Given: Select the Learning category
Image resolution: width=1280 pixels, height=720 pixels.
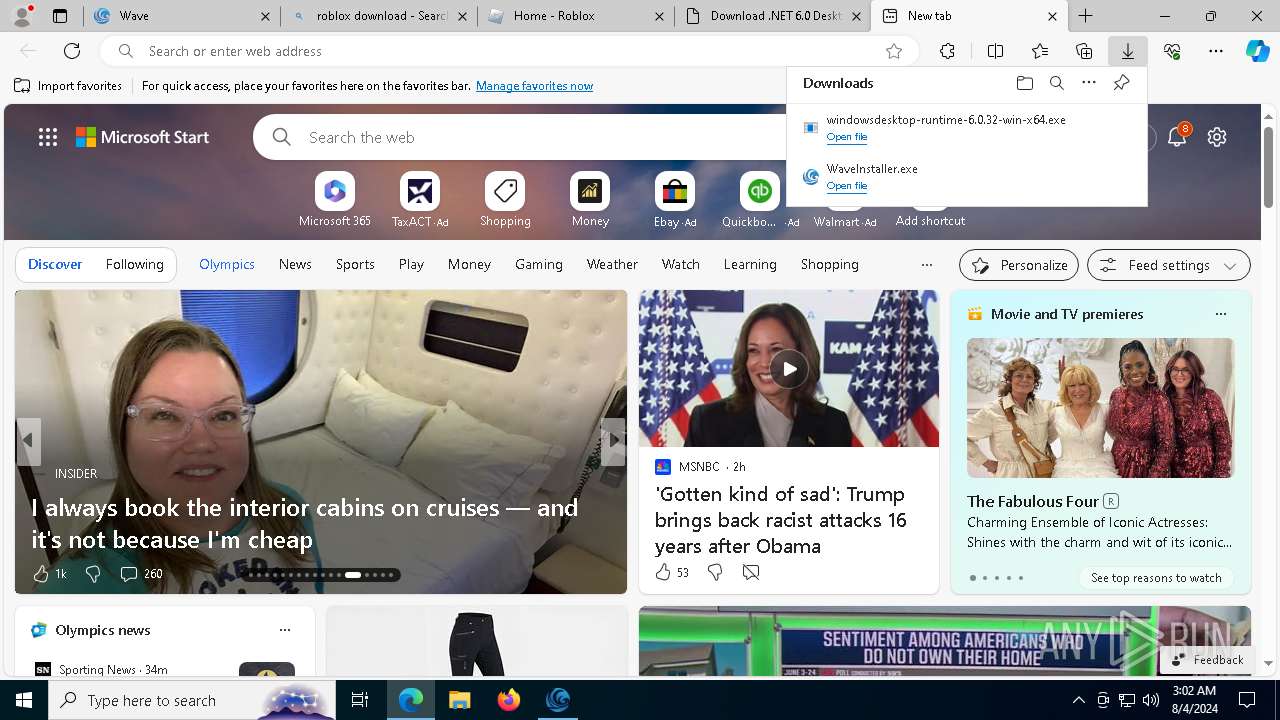Looking at the screenshot, I should click(750, 264).
